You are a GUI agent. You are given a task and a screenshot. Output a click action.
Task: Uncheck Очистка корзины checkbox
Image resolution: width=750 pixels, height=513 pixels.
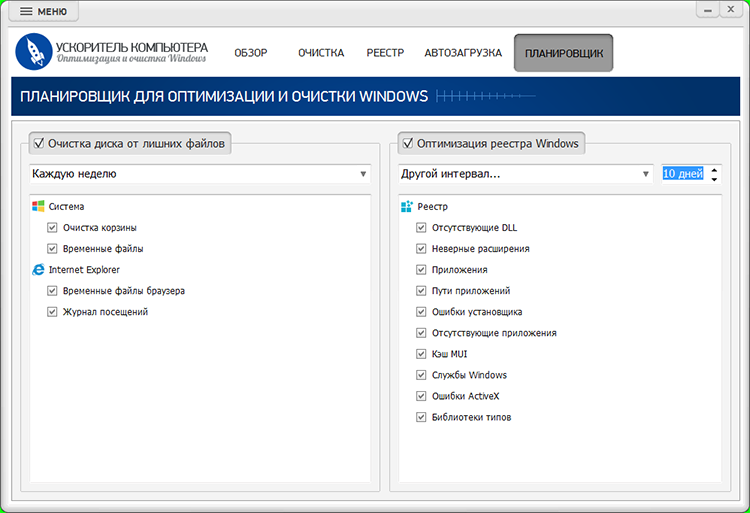click(52, 228)
